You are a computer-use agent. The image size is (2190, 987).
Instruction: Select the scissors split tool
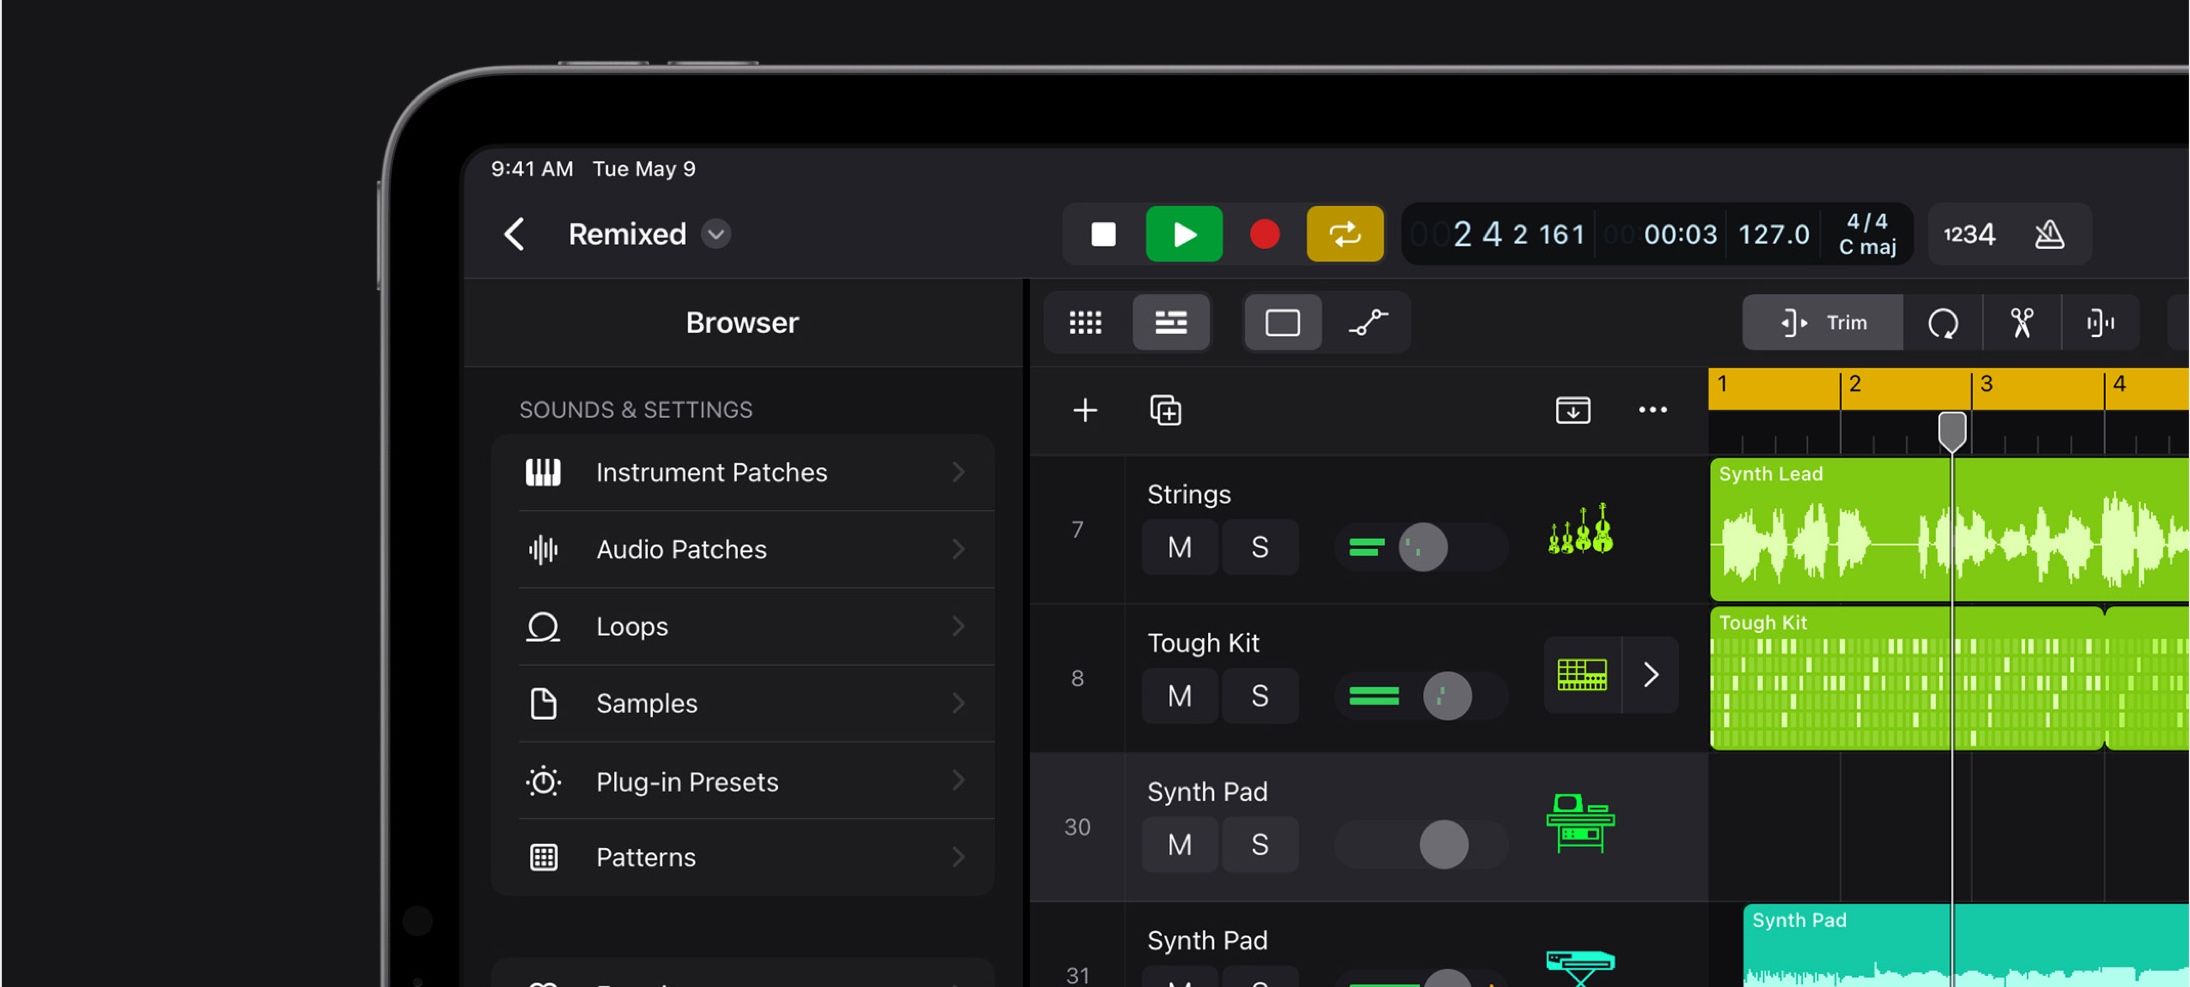point(2022,322)
